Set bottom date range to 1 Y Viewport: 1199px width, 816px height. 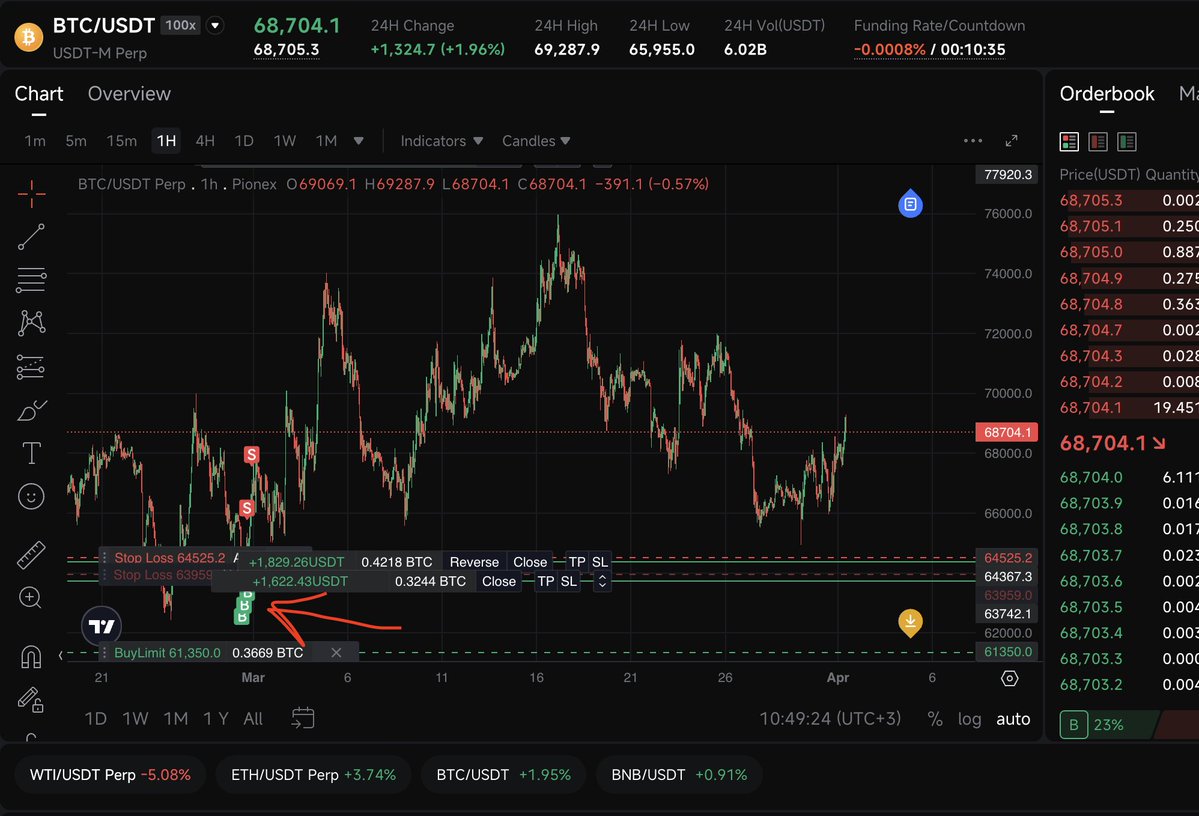click(x=215, y=719)
